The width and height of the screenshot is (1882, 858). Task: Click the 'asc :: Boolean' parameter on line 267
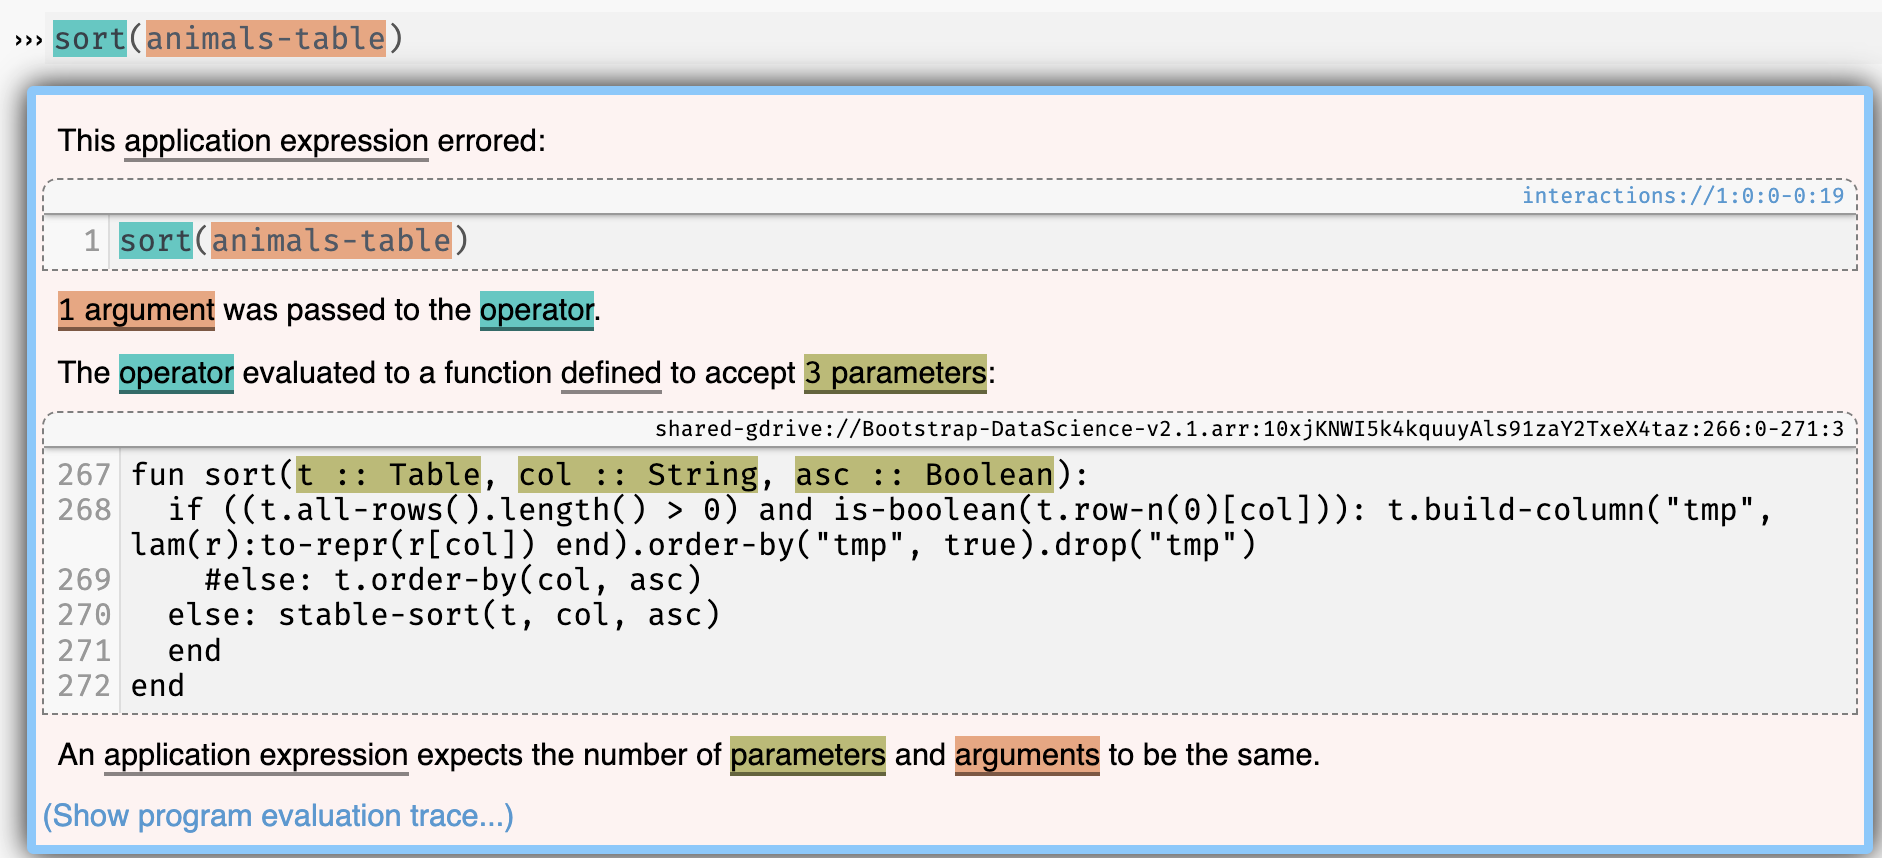click(x=925, y=474)
